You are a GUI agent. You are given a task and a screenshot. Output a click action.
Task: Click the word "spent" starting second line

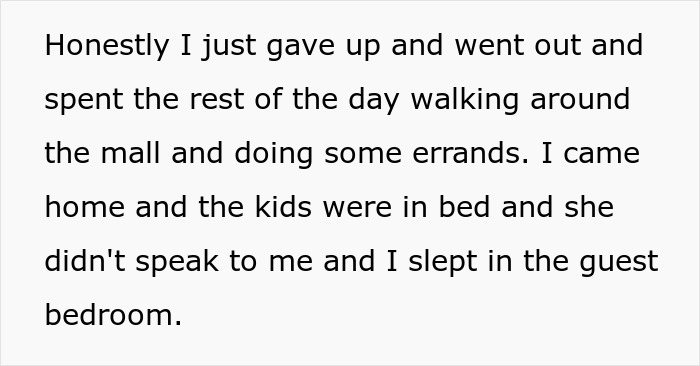coord(84,101)
